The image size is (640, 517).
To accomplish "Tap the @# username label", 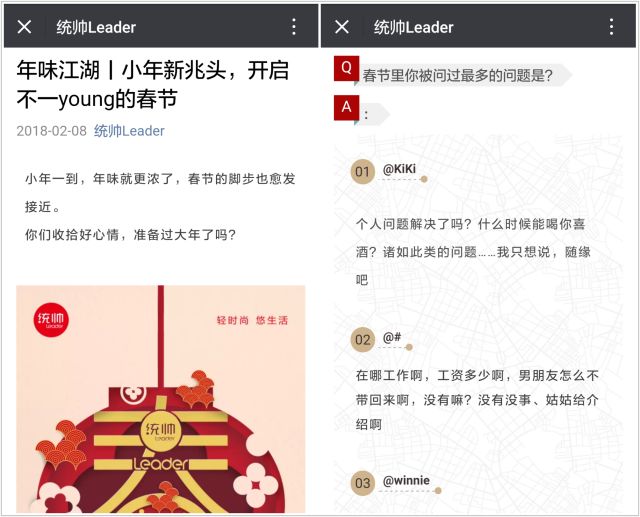I will [392, 337].
